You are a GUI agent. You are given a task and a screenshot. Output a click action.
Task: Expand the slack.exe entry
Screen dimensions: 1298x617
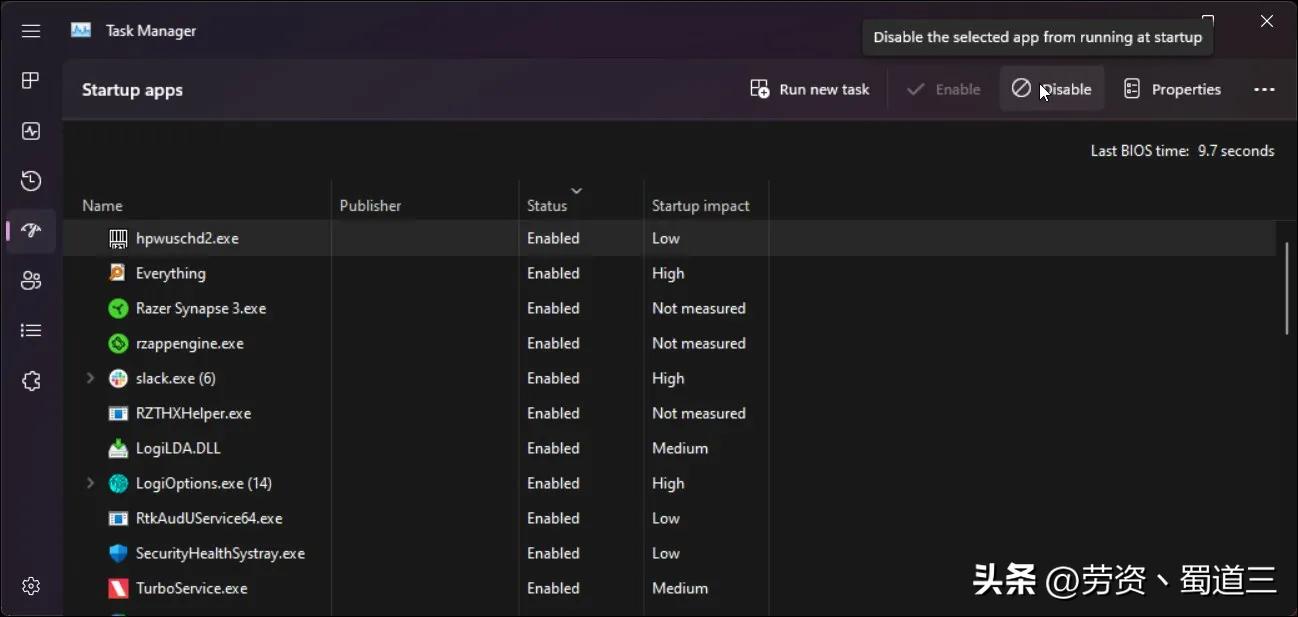click(90, 378)
